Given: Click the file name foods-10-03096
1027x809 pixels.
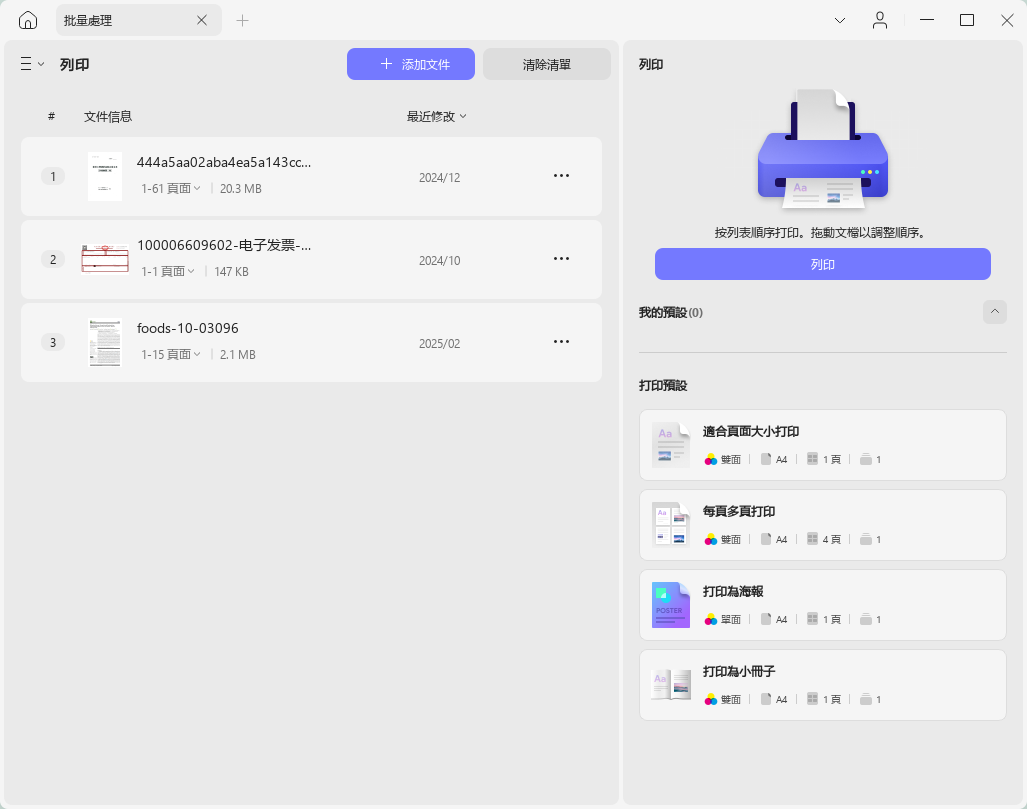Looking at the screenshot, I should 188,328.
